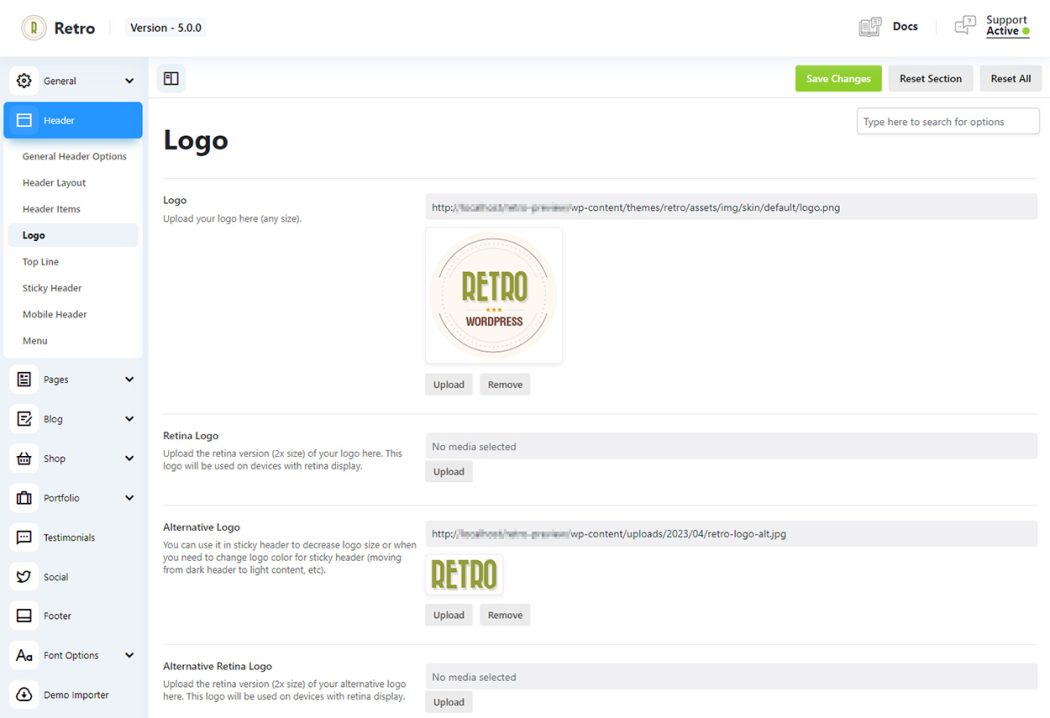Screen dimensions: 1050x718
Task: Toggle the sidebar collapse icon
Action: (170, 77)
